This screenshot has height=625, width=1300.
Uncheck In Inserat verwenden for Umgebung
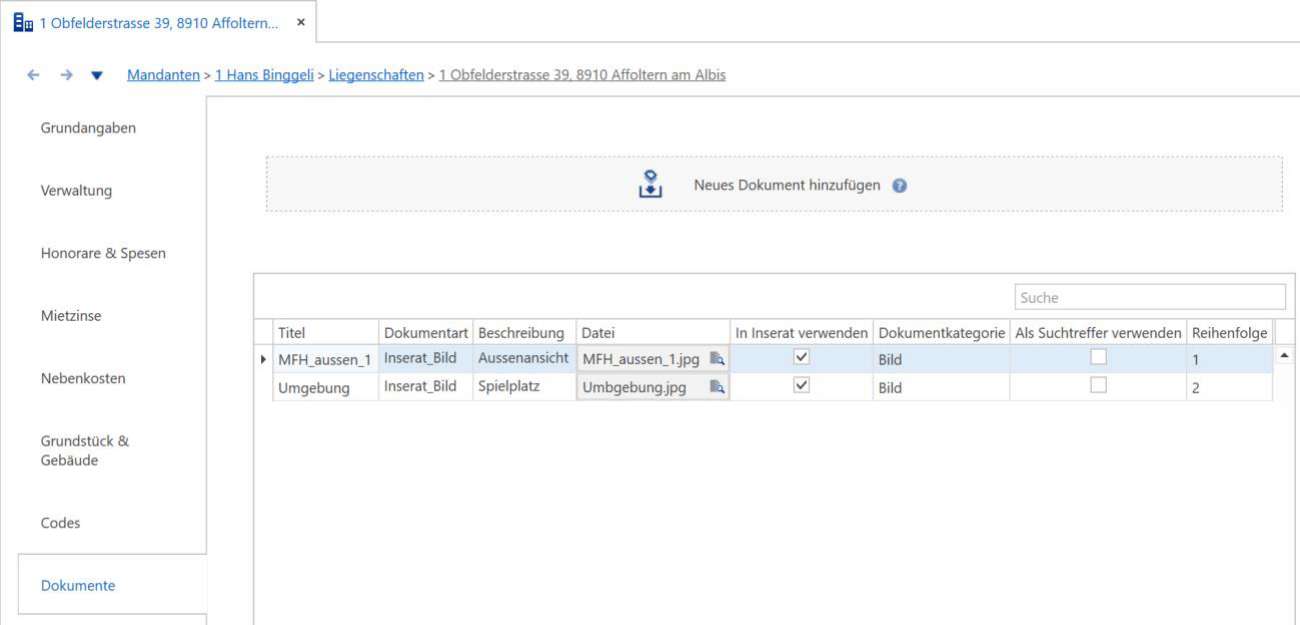[x=801, y=387]
